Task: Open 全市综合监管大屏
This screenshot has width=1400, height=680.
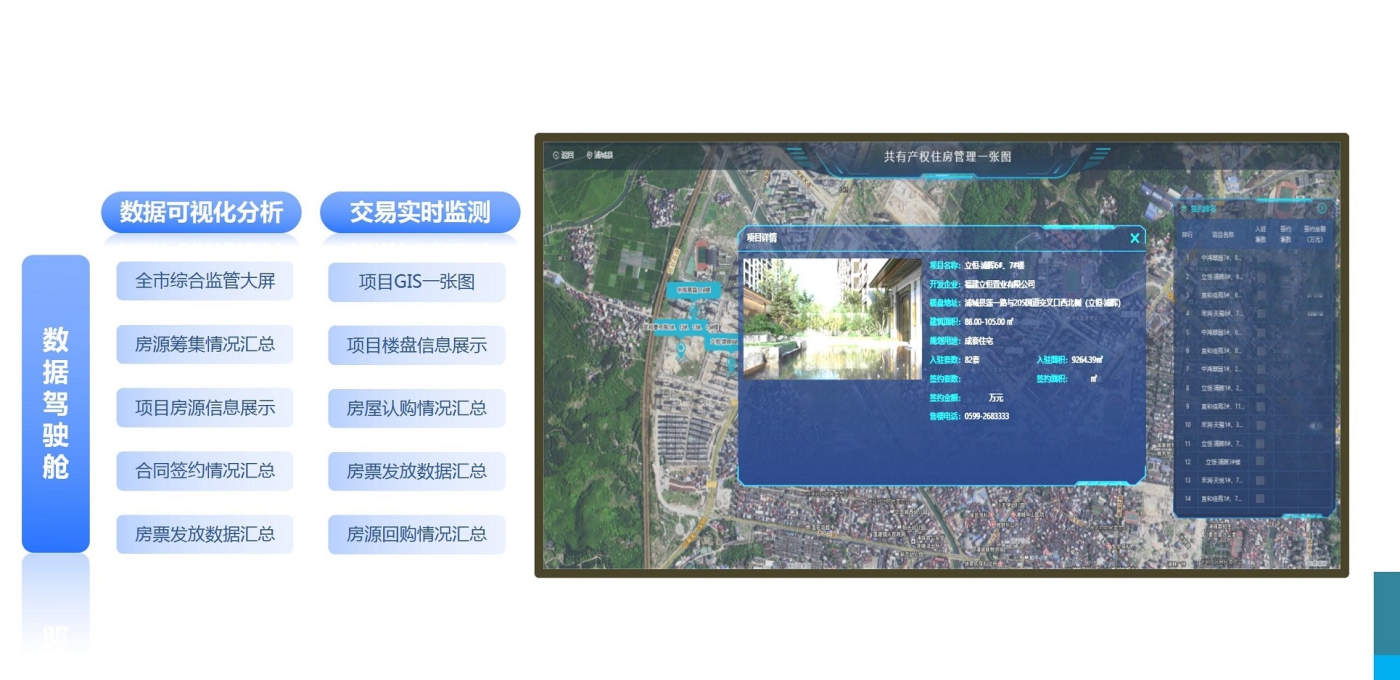Action: [205, 281]
